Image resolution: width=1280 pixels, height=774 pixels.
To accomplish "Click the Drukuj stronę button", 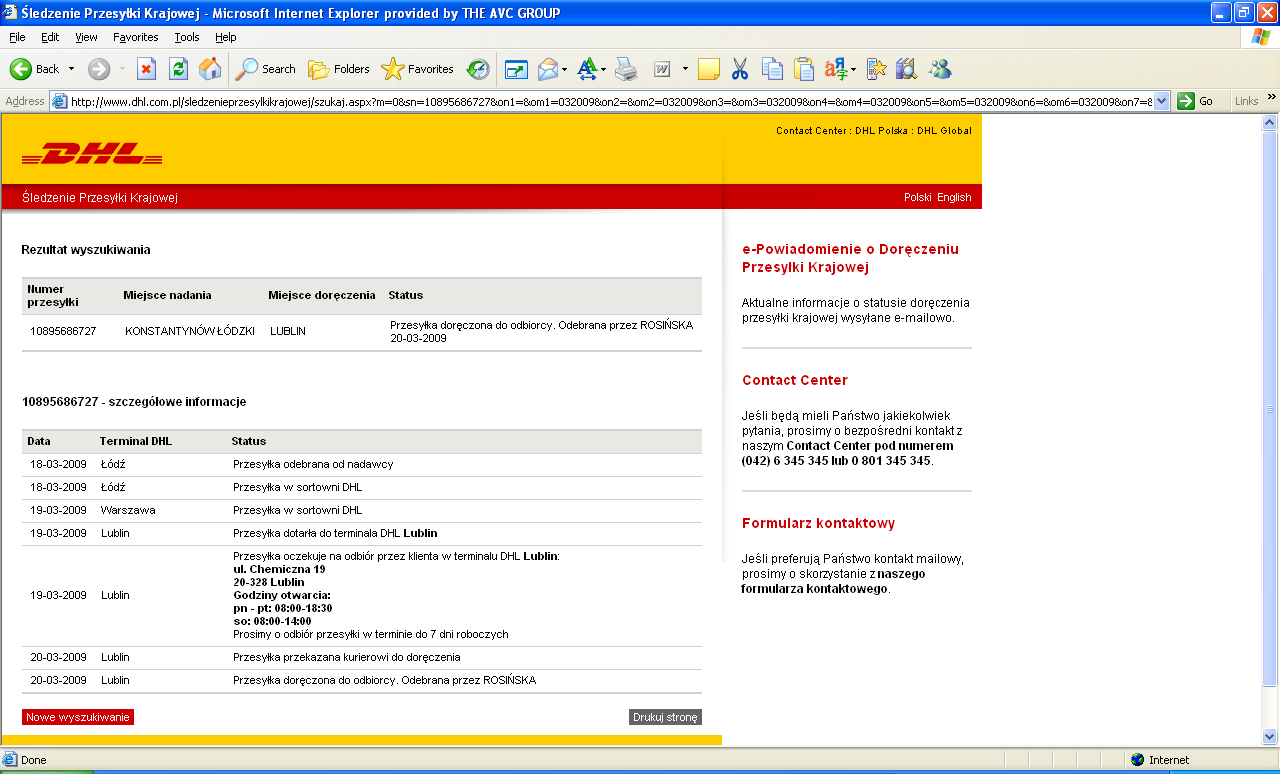I will pos(665,717).
